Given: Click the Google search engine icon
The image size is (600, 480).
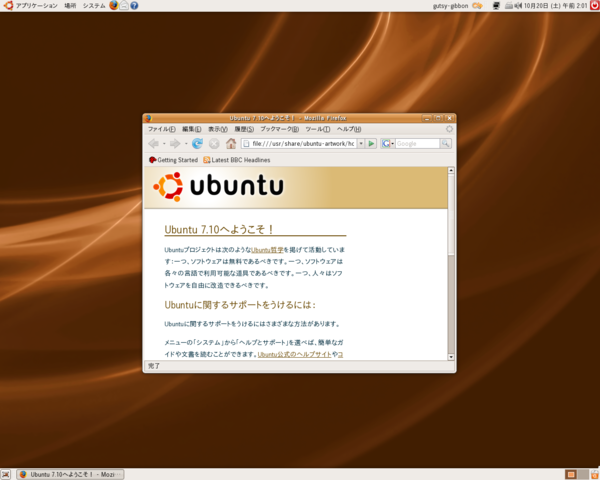Looking at the screenshot, I should point(386,144).
